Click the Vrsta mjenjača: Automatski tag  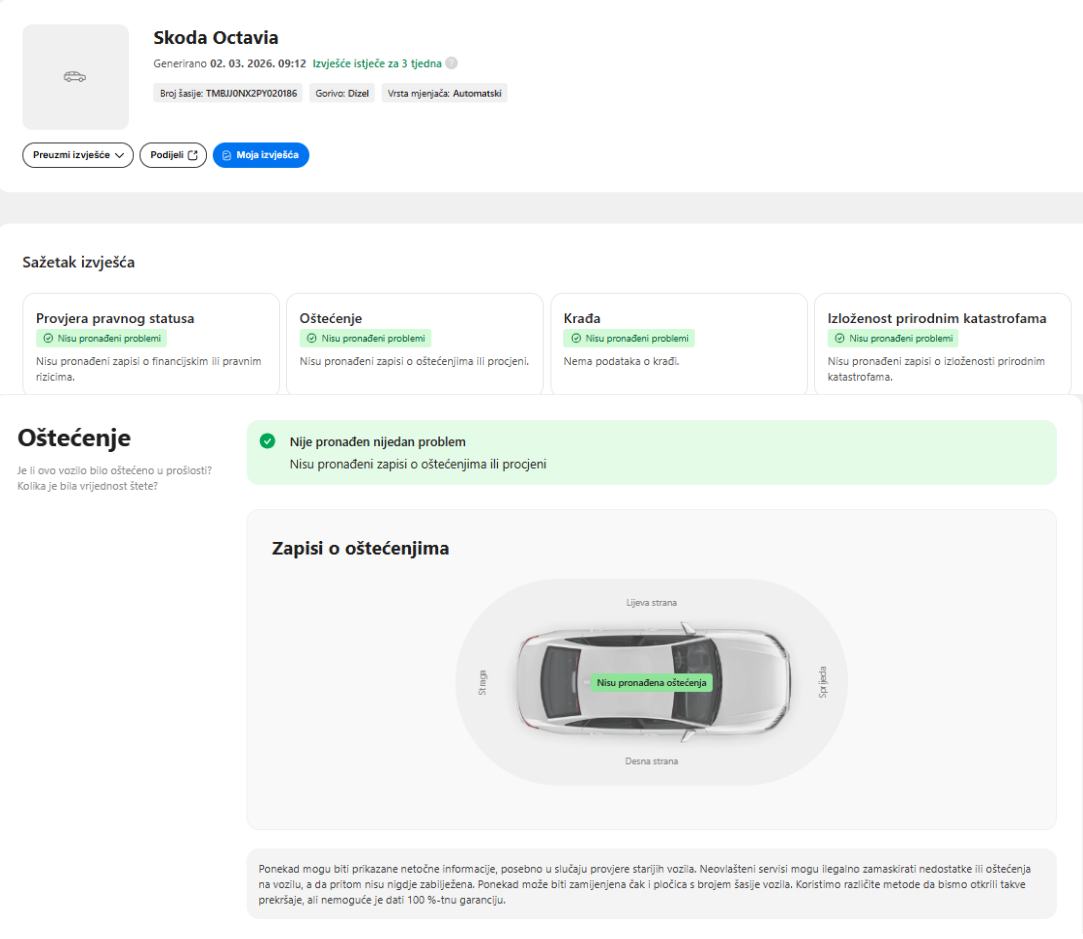pyautogui.click(x=445, y=90)
